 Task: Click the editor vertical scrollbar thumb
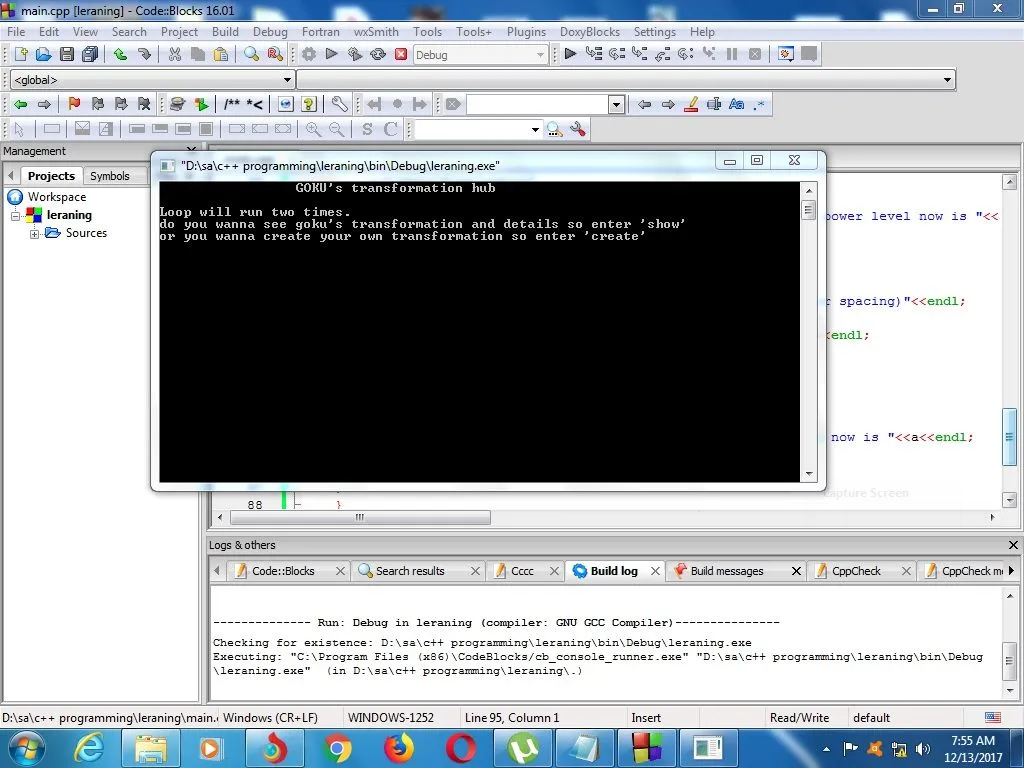coord(1009,437)
